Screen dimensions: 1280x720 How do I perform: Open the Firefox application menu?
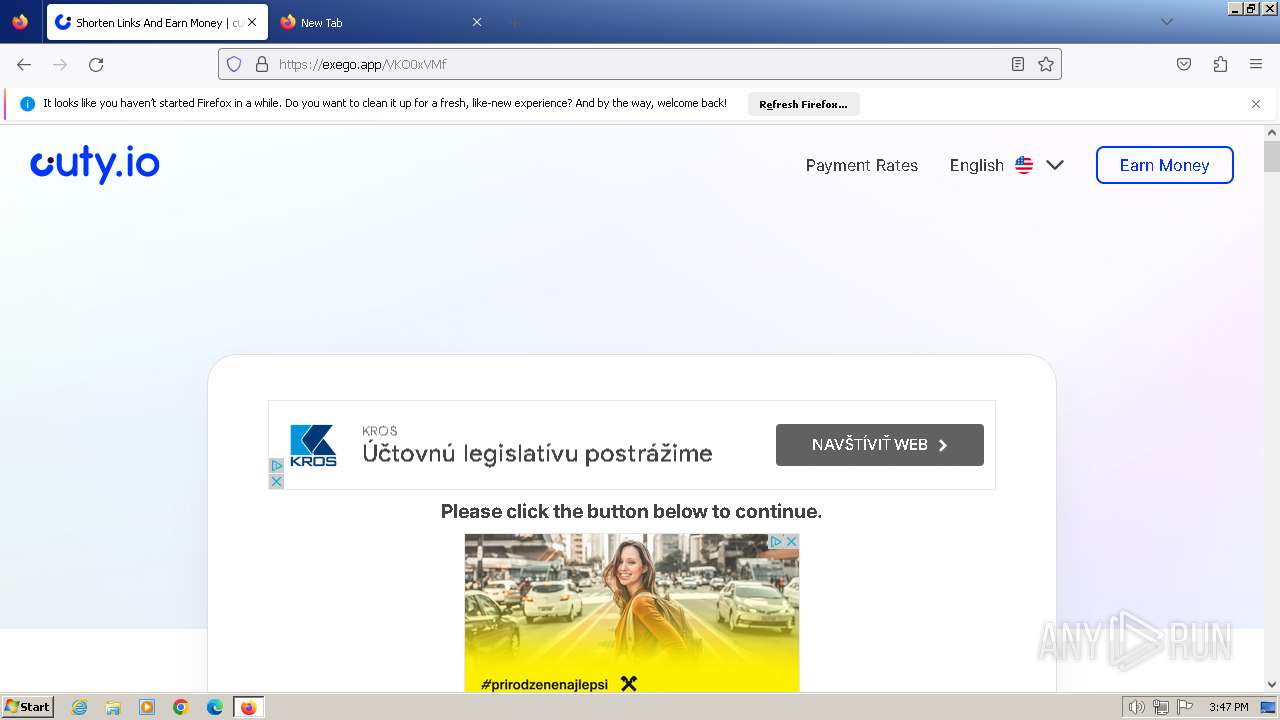[1256, 64]
